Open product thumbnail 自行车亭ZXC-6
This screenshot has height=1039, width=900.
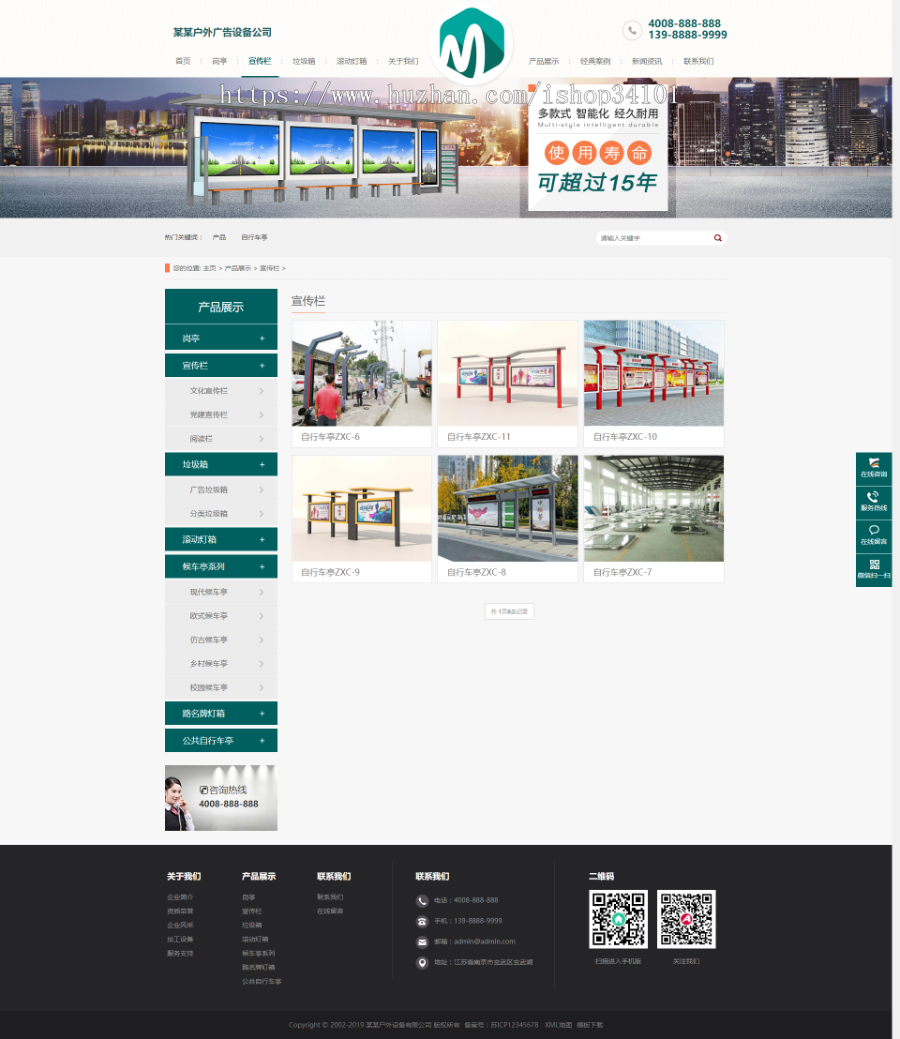[362, 373]
